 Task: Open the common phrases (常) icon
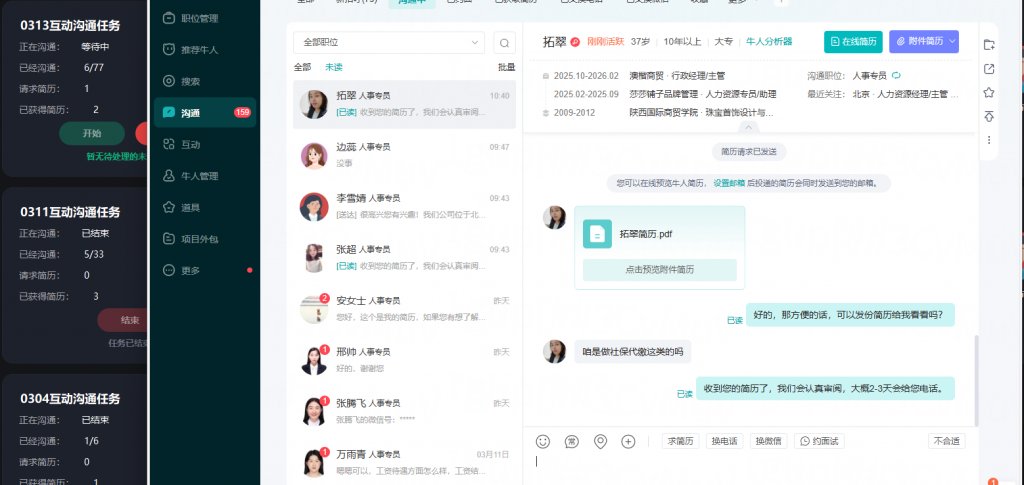[572, 441]
